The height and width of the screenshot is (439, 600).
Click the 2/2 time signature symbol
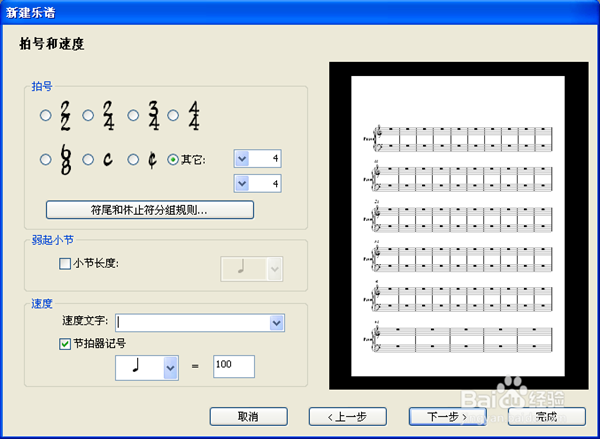(65, 116)
